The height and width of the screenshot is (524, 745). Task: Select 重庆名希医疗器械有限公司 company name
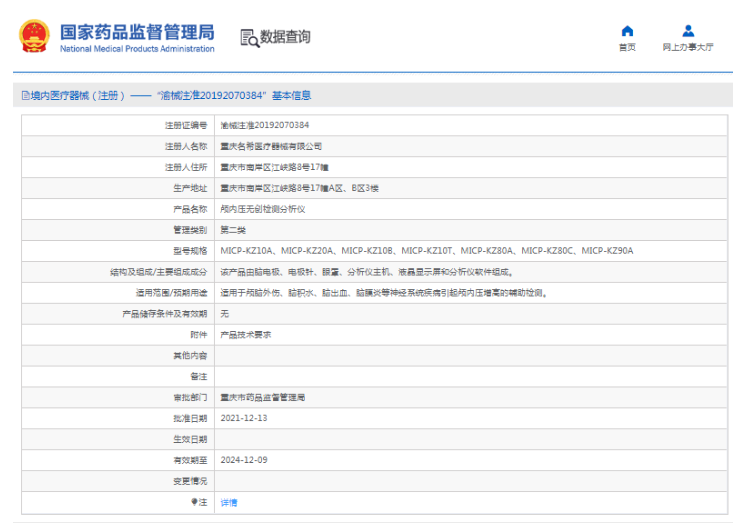coord(271,146)
